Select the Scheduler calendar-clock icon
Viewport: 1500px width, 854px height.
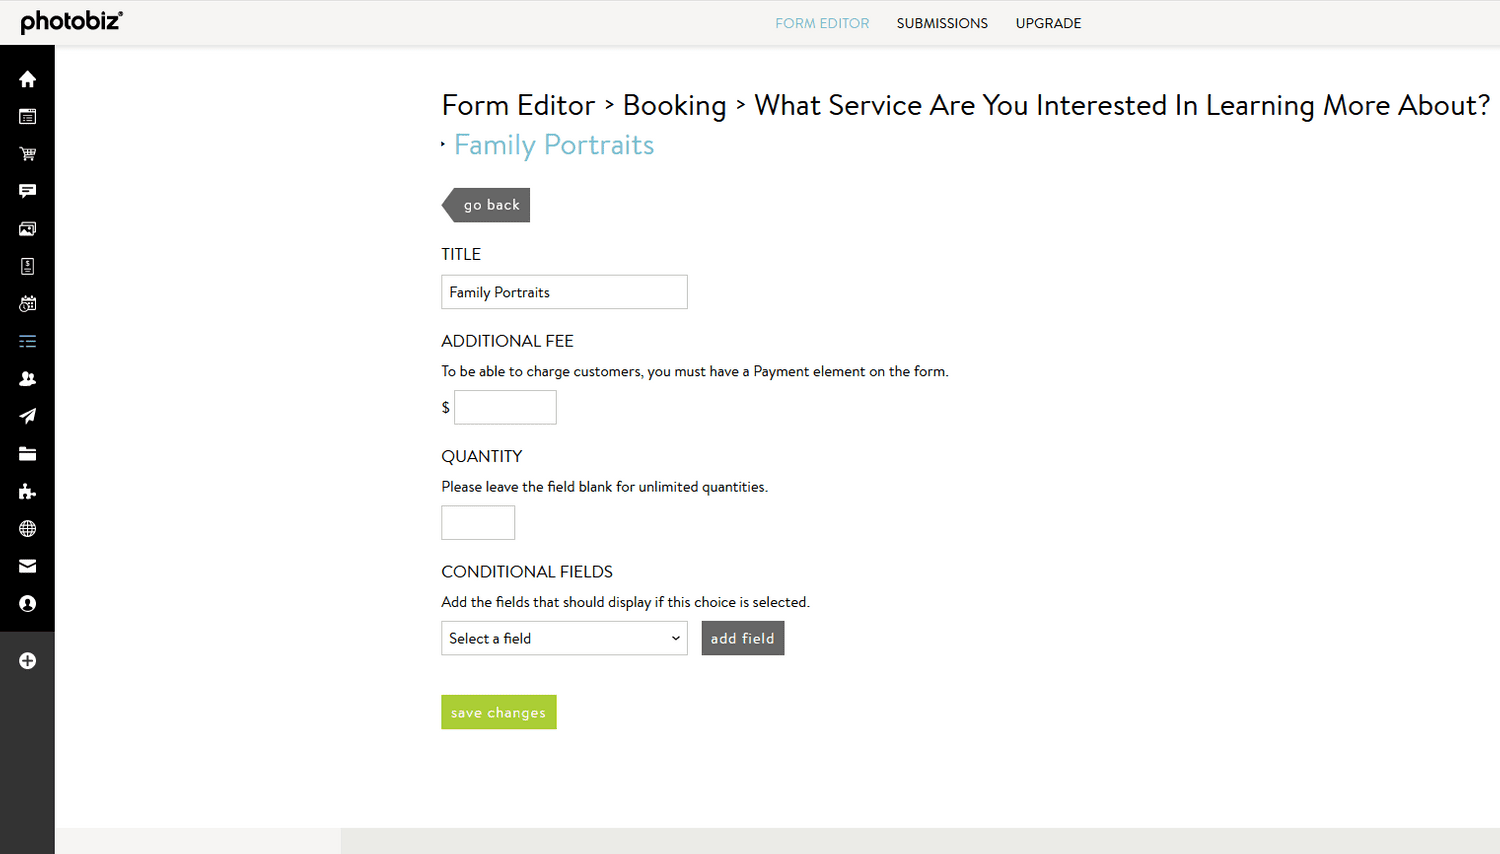coord(27,303)
